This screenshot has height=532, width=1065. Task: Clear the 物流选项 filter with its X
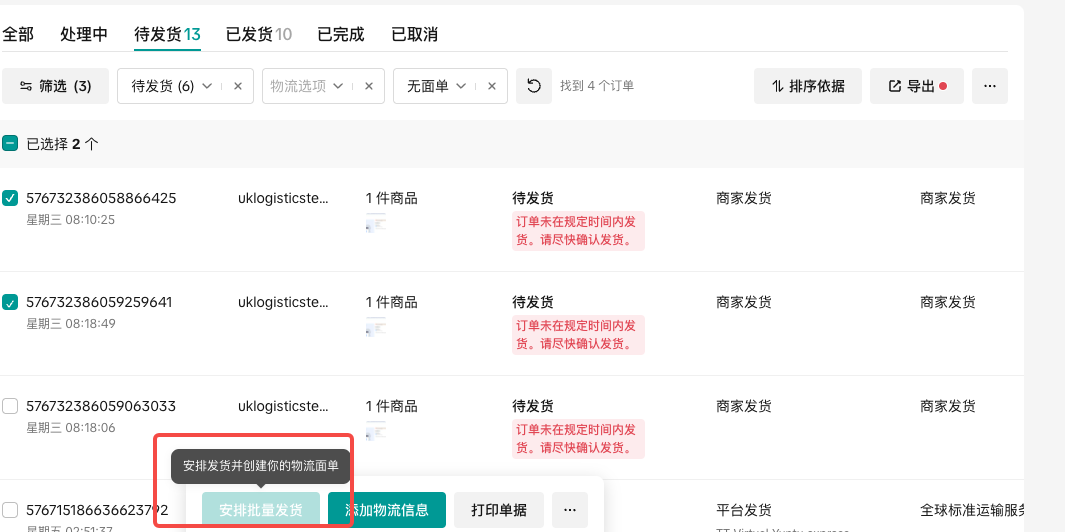pyautogui.click(x=368, y=86)
